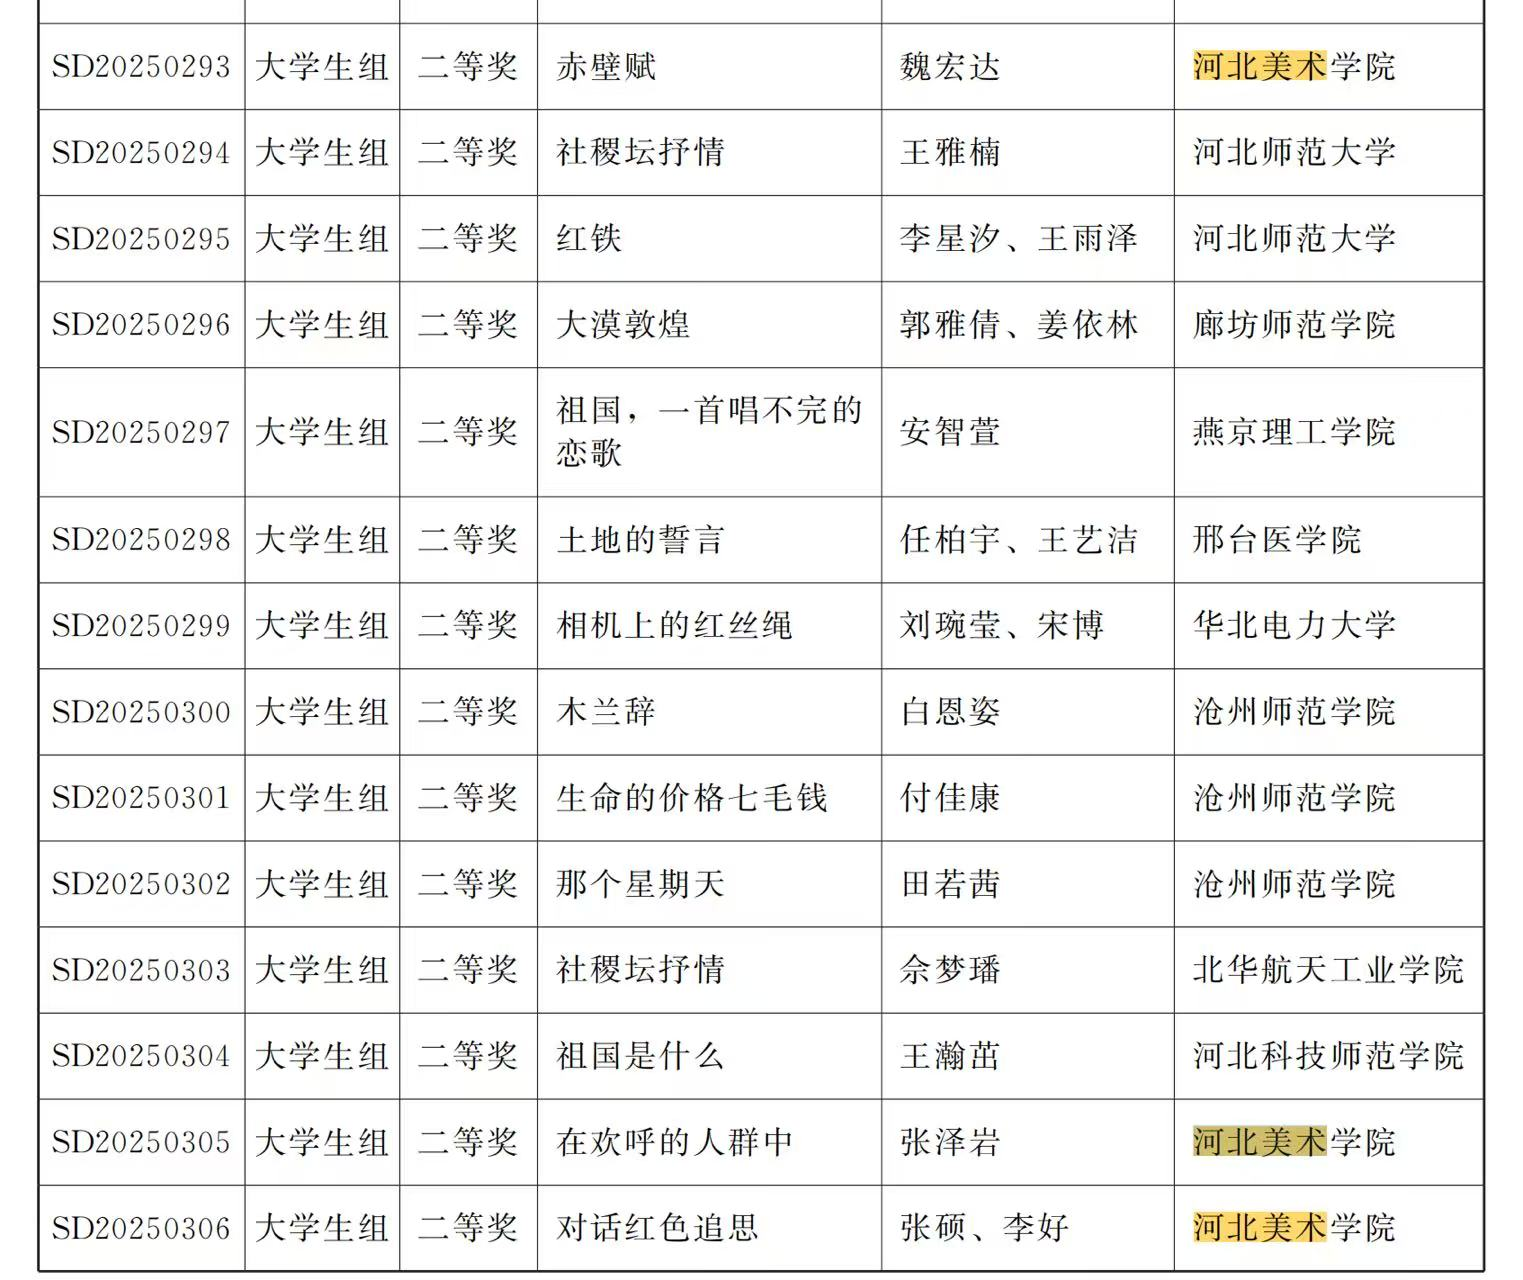Click the entry ID SD20250293
Screen dimensions: 1523x1280
141,67
